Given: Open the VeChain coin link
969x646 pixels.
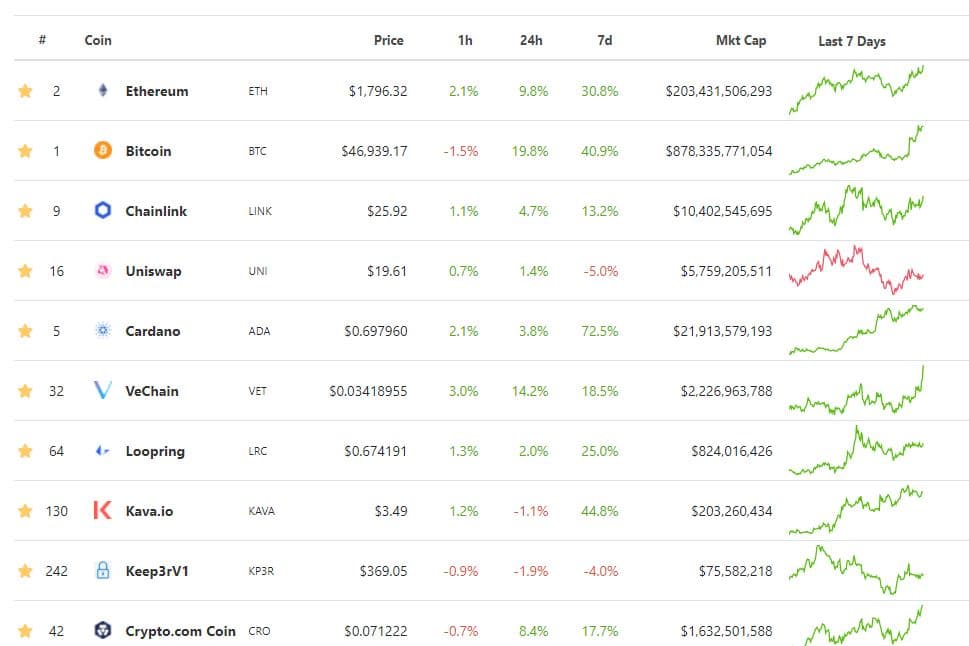Looking at the screenshot, I should 152,391.
